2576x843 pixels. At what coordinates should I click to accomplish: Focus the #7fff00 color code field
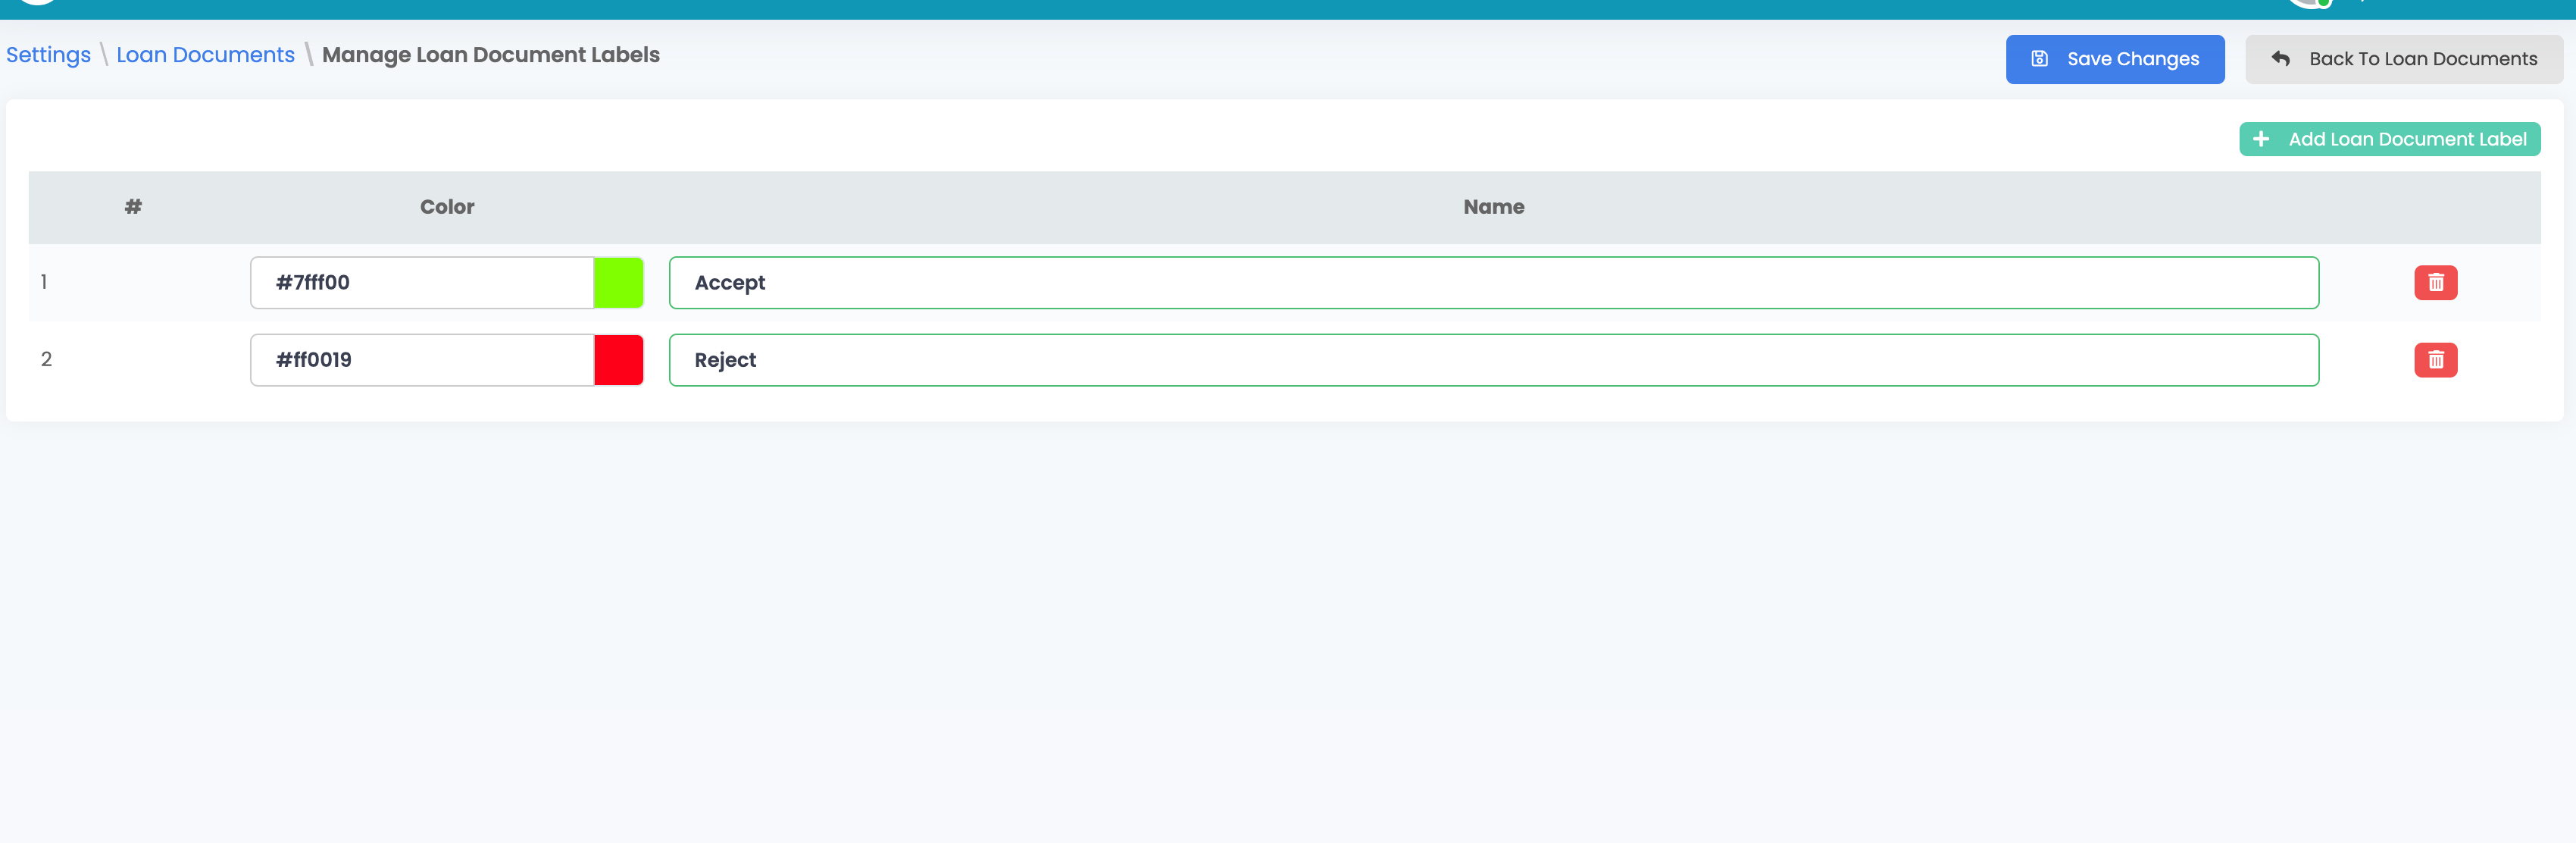pyautogui.click(x=422, y=283)
